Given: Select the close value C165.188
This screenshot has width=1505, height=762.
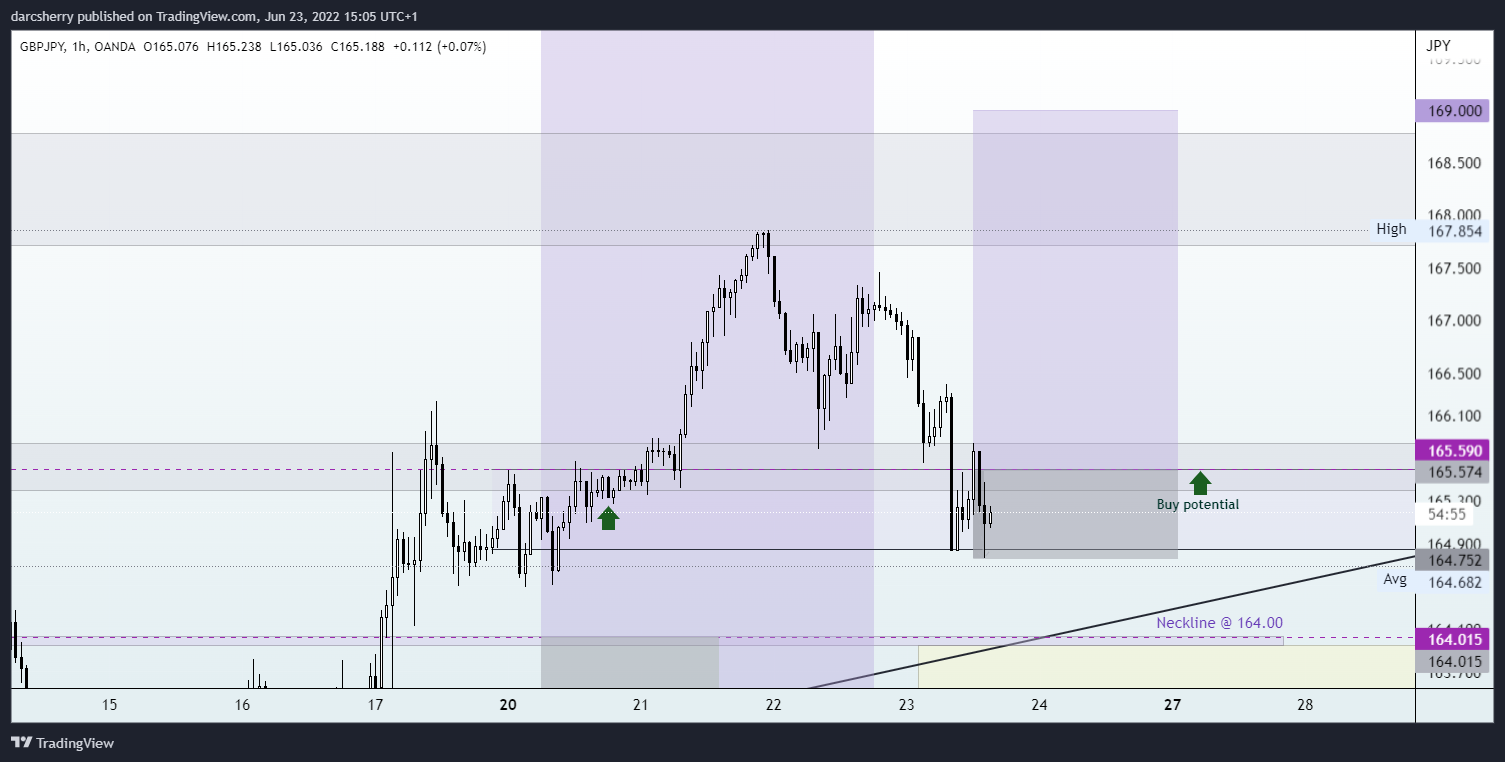Looking at the screenshot, I should pyautogui.click(x=359, y=46).
